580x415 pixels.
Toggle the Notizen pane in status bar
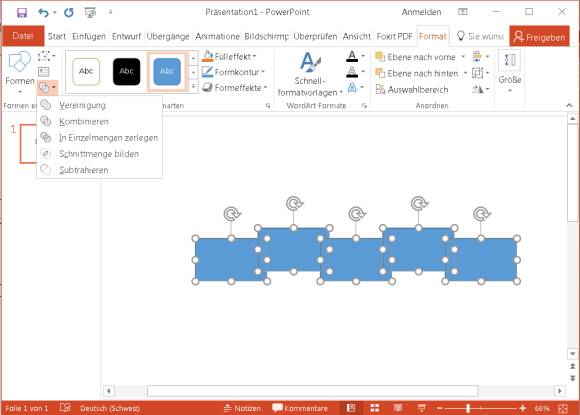(242, 408)
